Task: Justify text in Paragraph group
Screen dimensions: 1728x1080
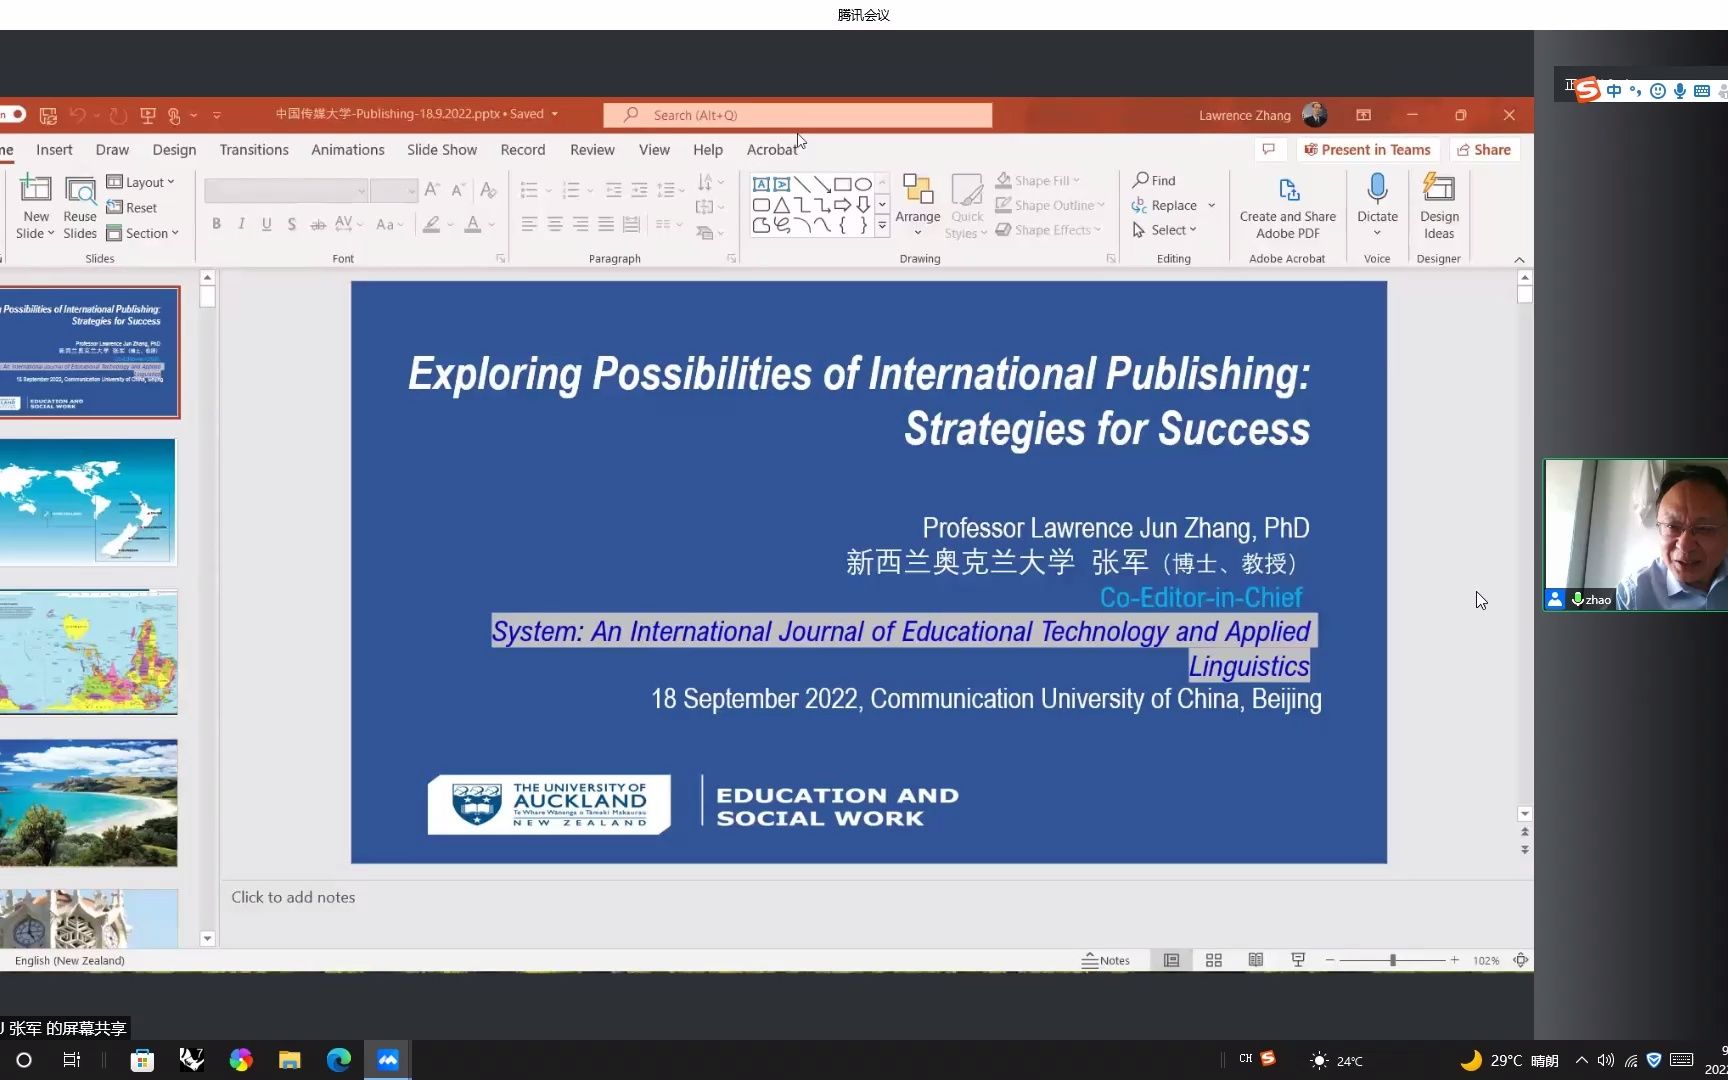Action: click(x=606, y=224)
